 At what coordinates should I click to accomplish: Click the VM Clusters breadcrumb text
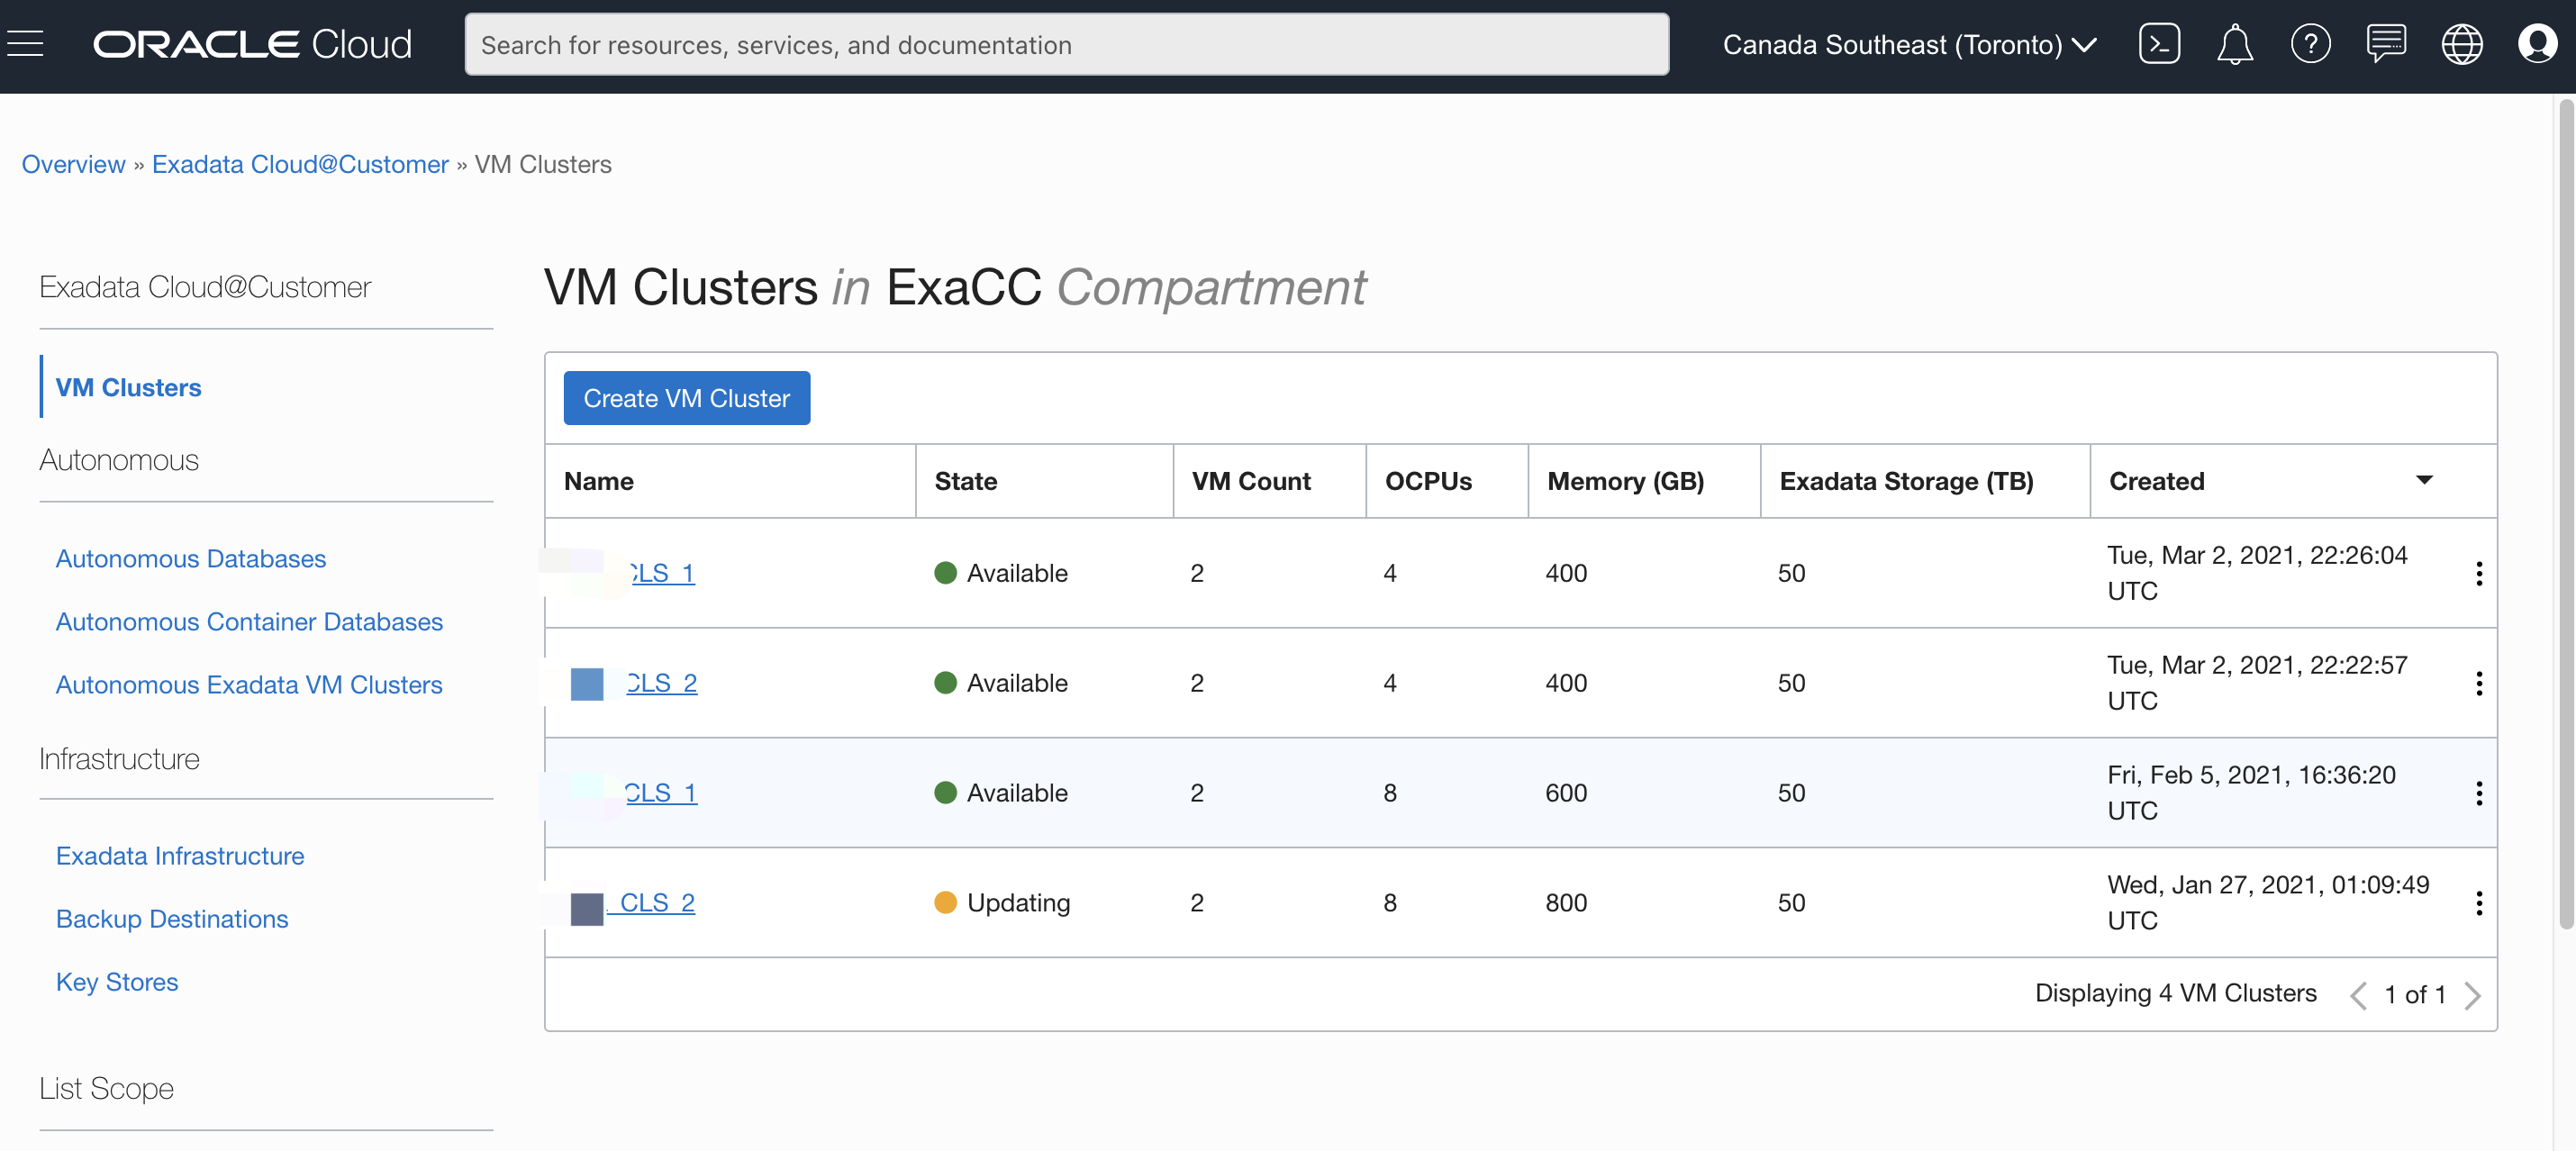[542, 164]
